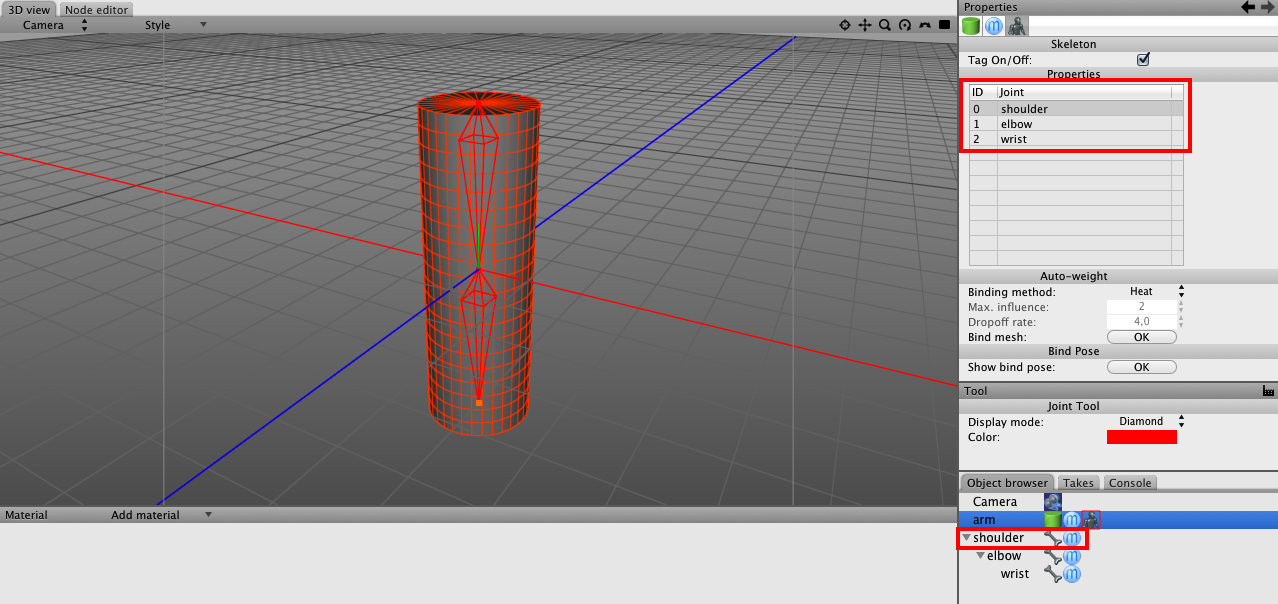Click the Camera object icon in Object browser
Image resolution: width=1278 pixels, height=604 pixels.
pos(1052,502)
